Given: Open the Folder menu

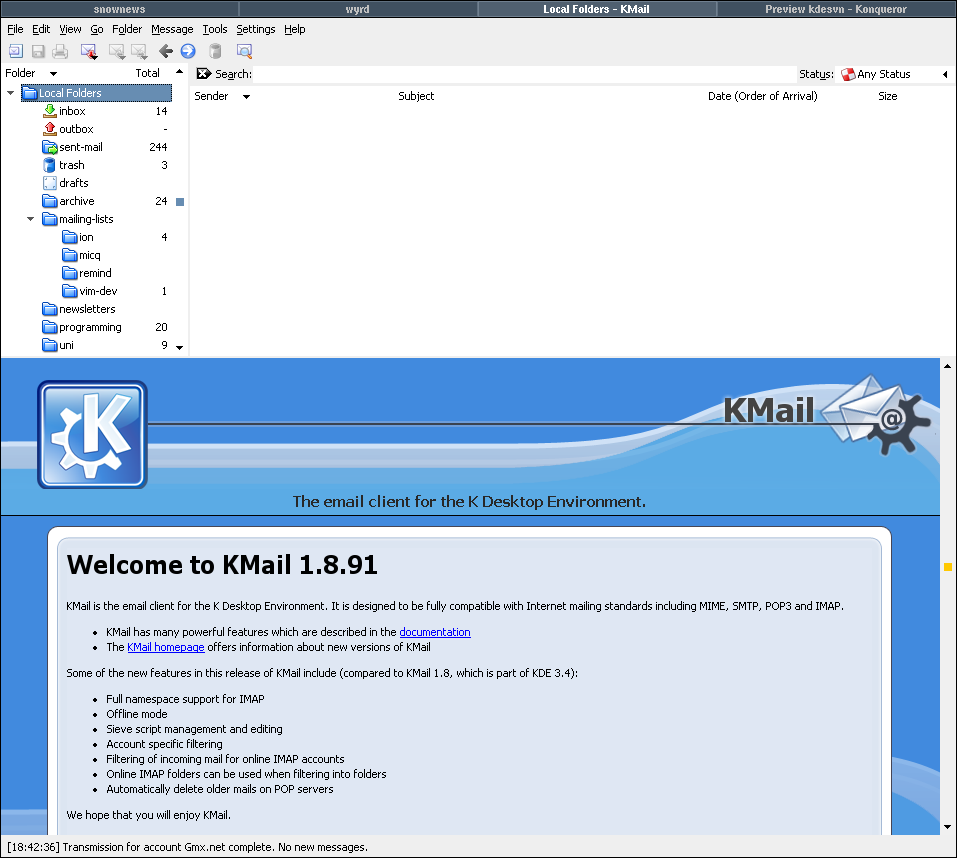Looking at the screenshot, I should 127,29.
